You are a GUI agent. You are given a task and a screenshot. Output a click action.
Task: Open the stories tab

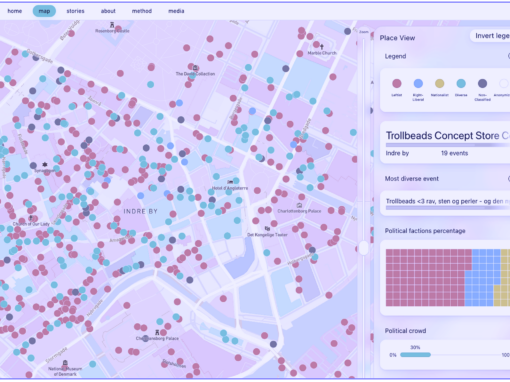[75, 11]
